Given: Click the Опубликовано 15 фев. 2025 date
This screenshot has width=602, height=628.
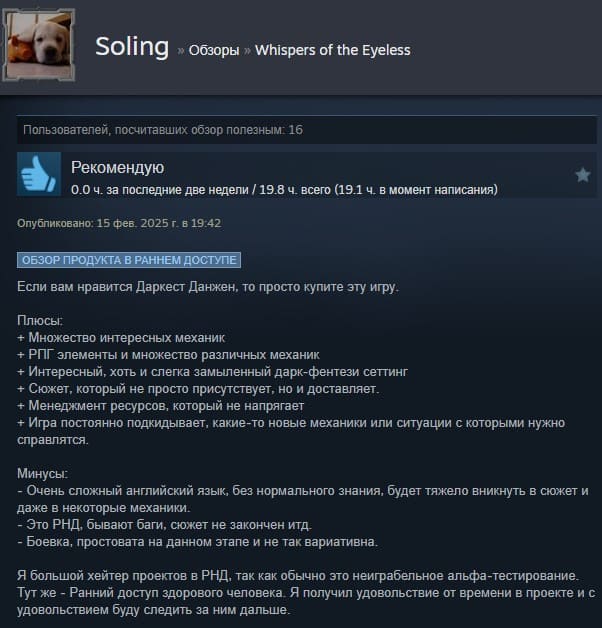Looking at the screenshot, I should pos(119,223).
